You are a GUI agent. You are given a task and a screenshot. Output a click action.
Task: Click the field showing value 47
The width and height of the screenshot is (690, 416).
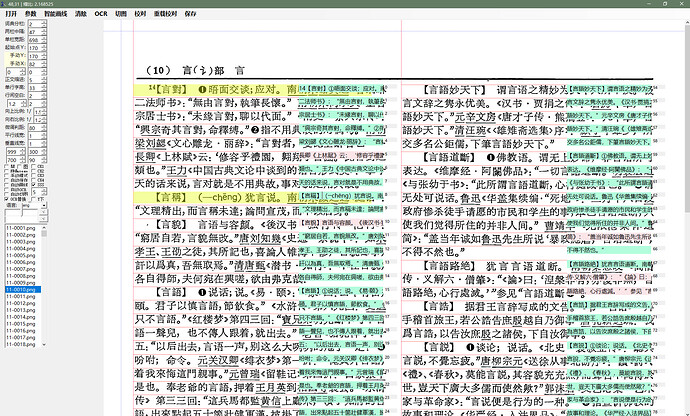click(x=37, y=32)
